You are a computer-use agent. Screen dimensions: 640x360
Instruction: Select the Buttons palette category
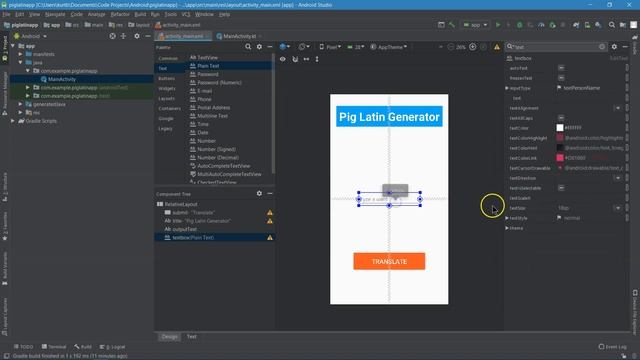pos(167,78)
